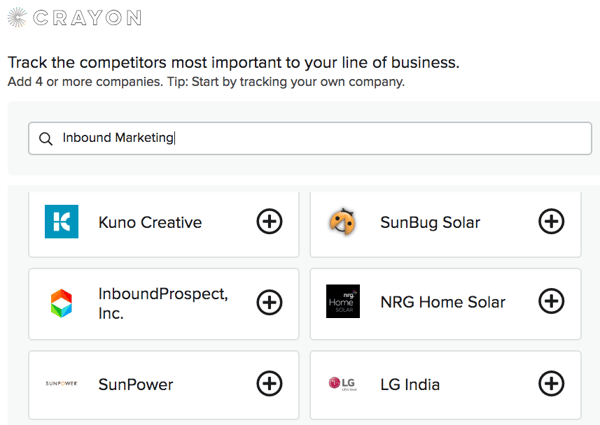Click the SunPower logo
Image resolution: width=600 pixels, height=425 pixels.
coord(62,384)
